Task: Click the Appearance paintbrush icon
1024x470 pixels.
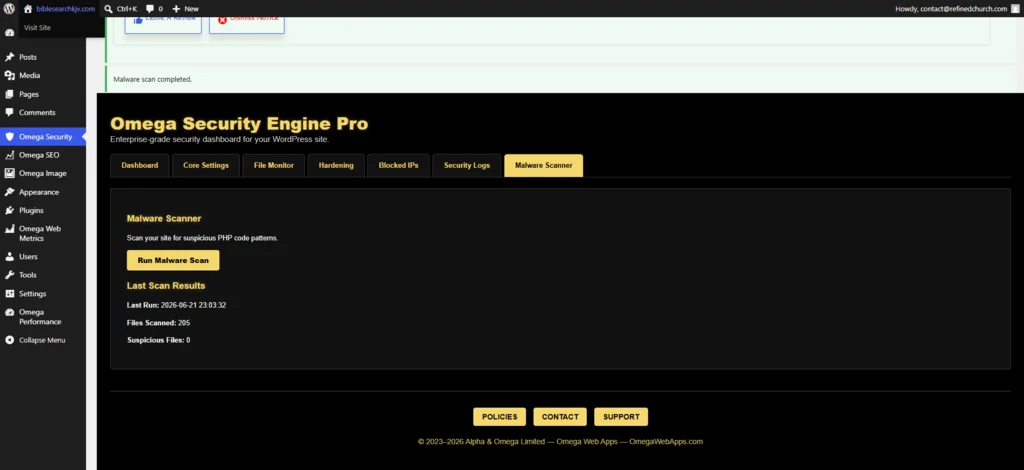Action: point(9,192)
